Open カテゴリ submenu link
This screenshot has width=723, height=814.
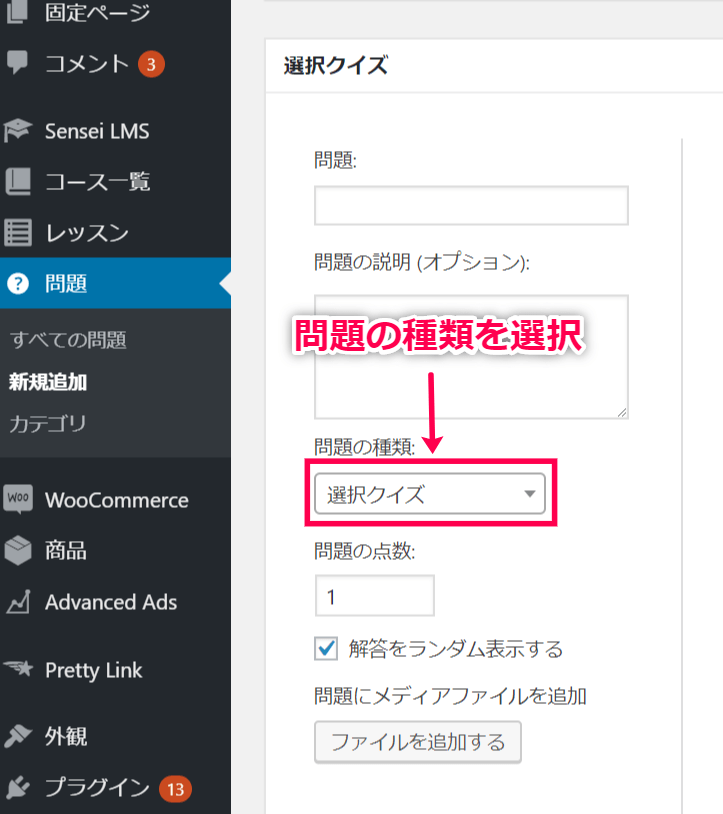[x=48, y=424]
